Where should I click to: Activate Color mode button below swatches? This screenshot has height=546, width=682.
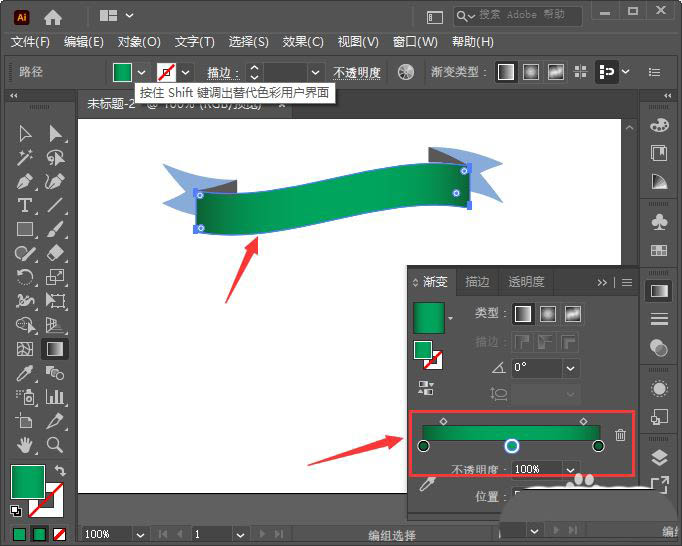(x=19, y=534)
